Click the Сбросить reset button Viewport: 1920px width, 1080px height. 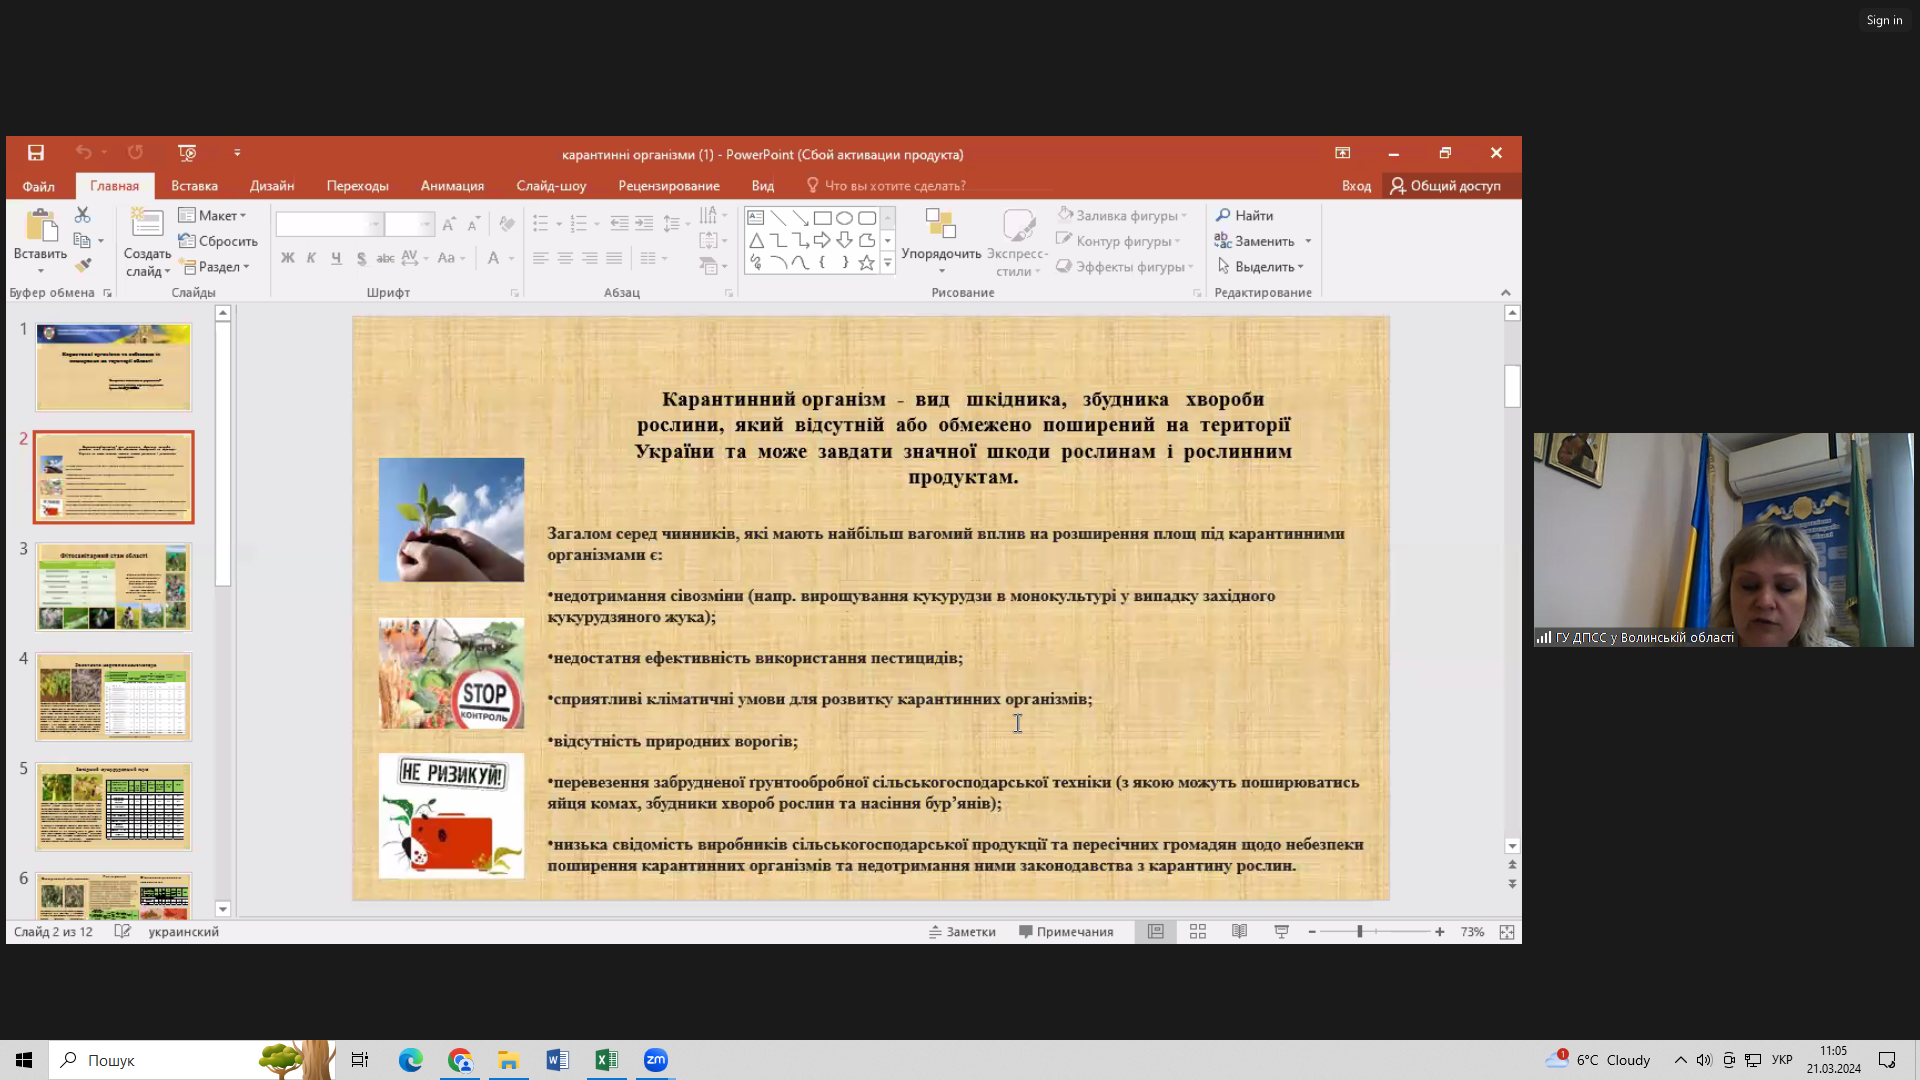pyautogui.click(x=218, y=241)
